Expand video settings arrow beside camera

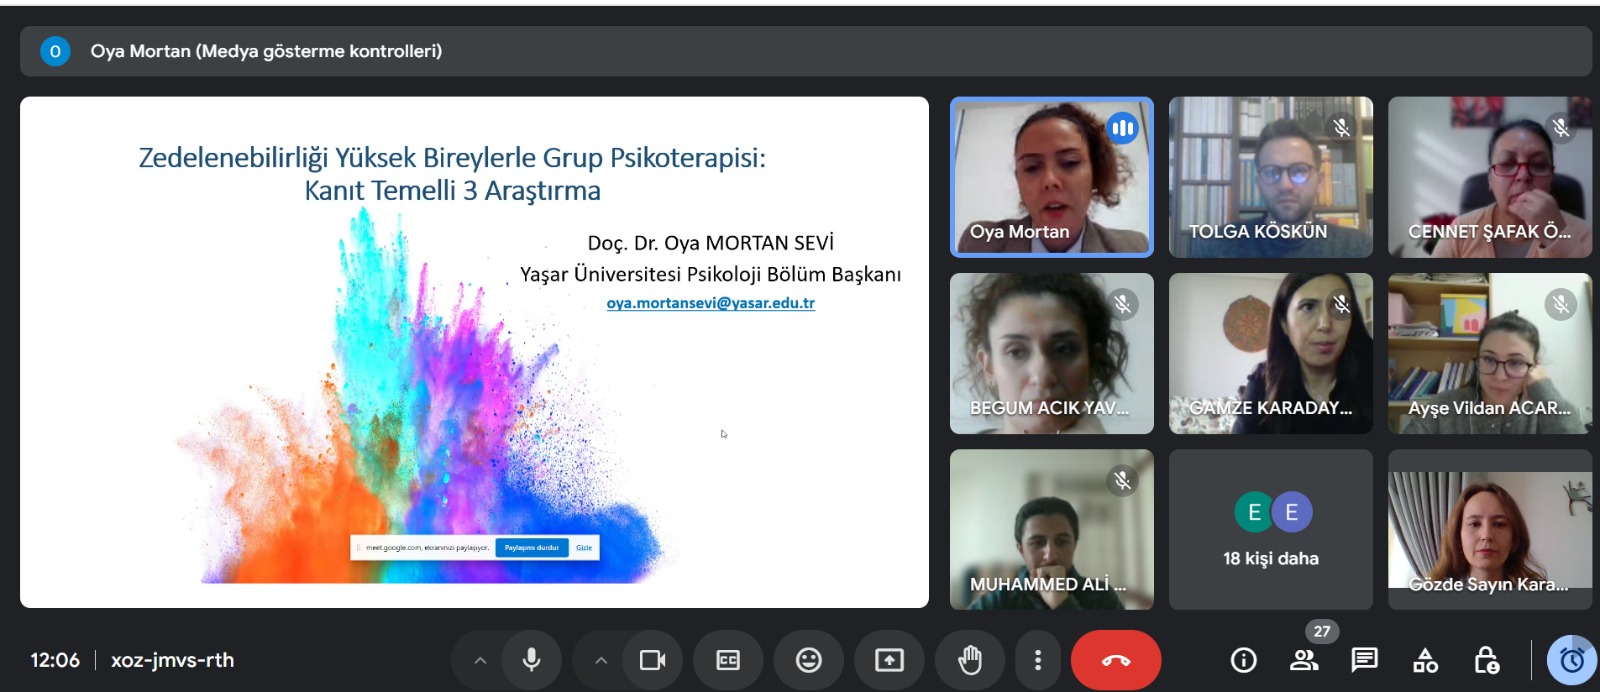[601, 660]
